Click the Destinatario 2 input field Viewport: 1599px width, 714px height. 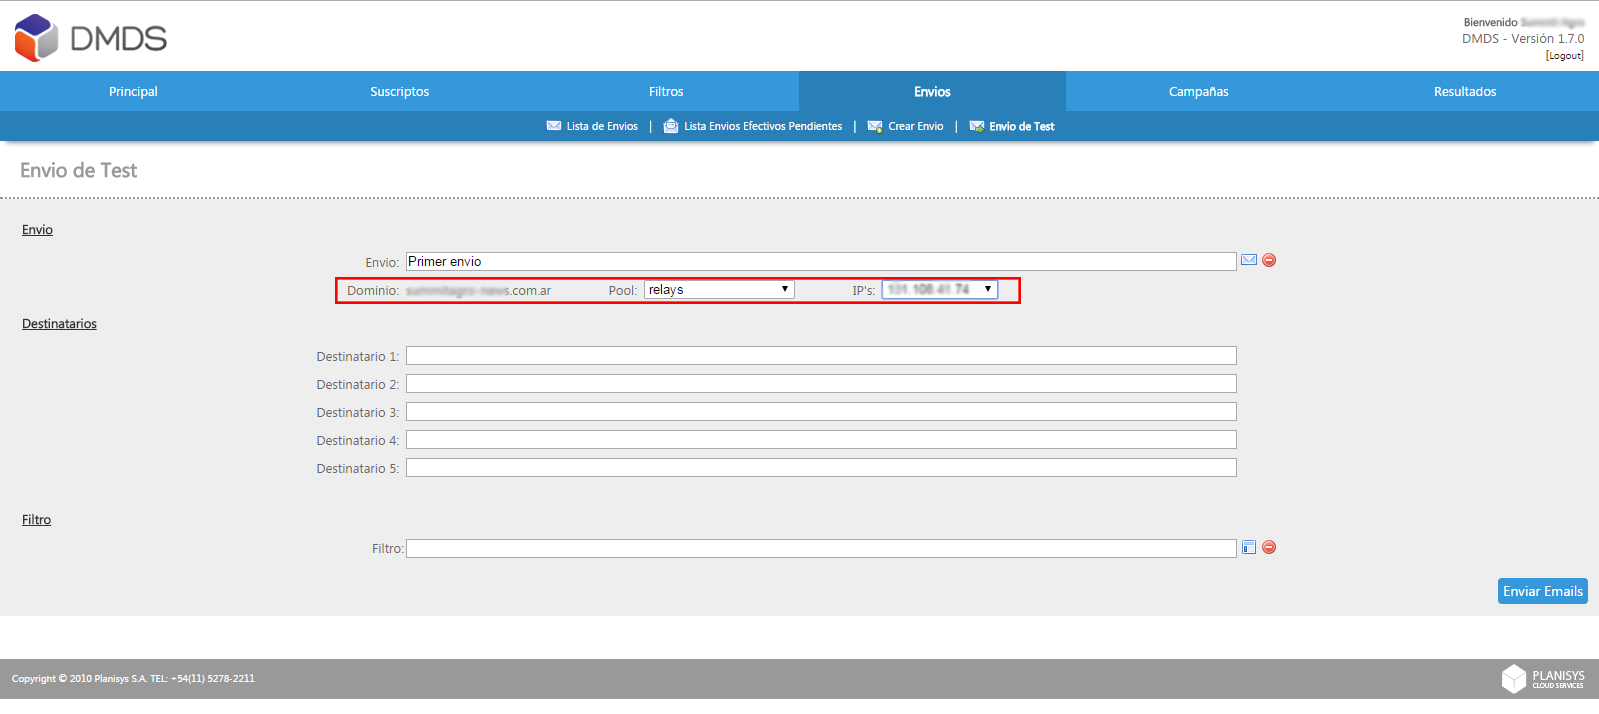click(821, 384)
